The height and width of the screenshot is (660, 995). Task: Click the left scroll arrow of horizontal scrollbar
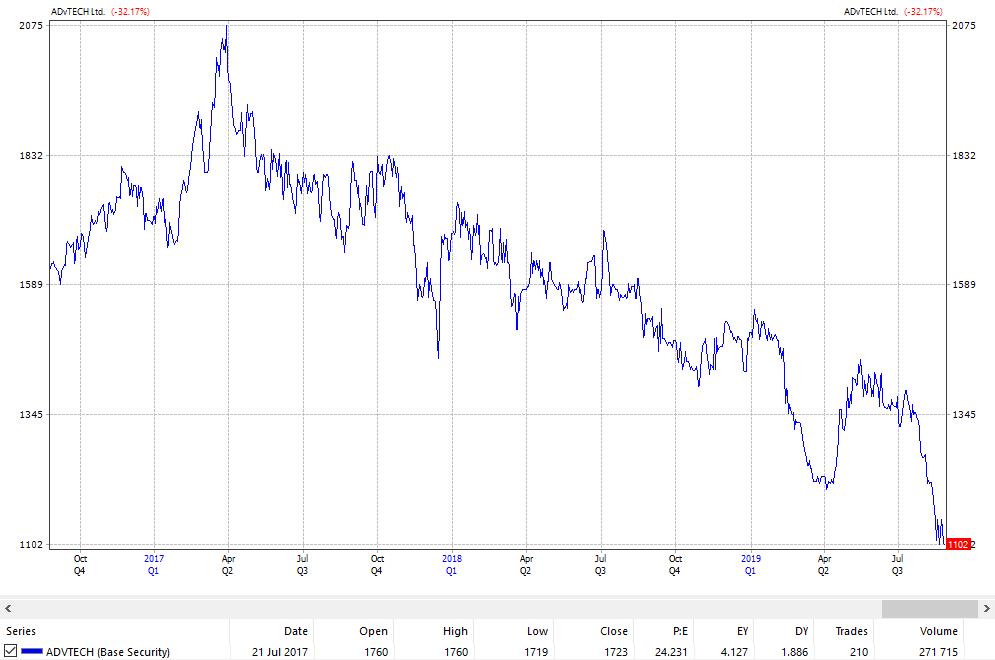tap(8, 609)
